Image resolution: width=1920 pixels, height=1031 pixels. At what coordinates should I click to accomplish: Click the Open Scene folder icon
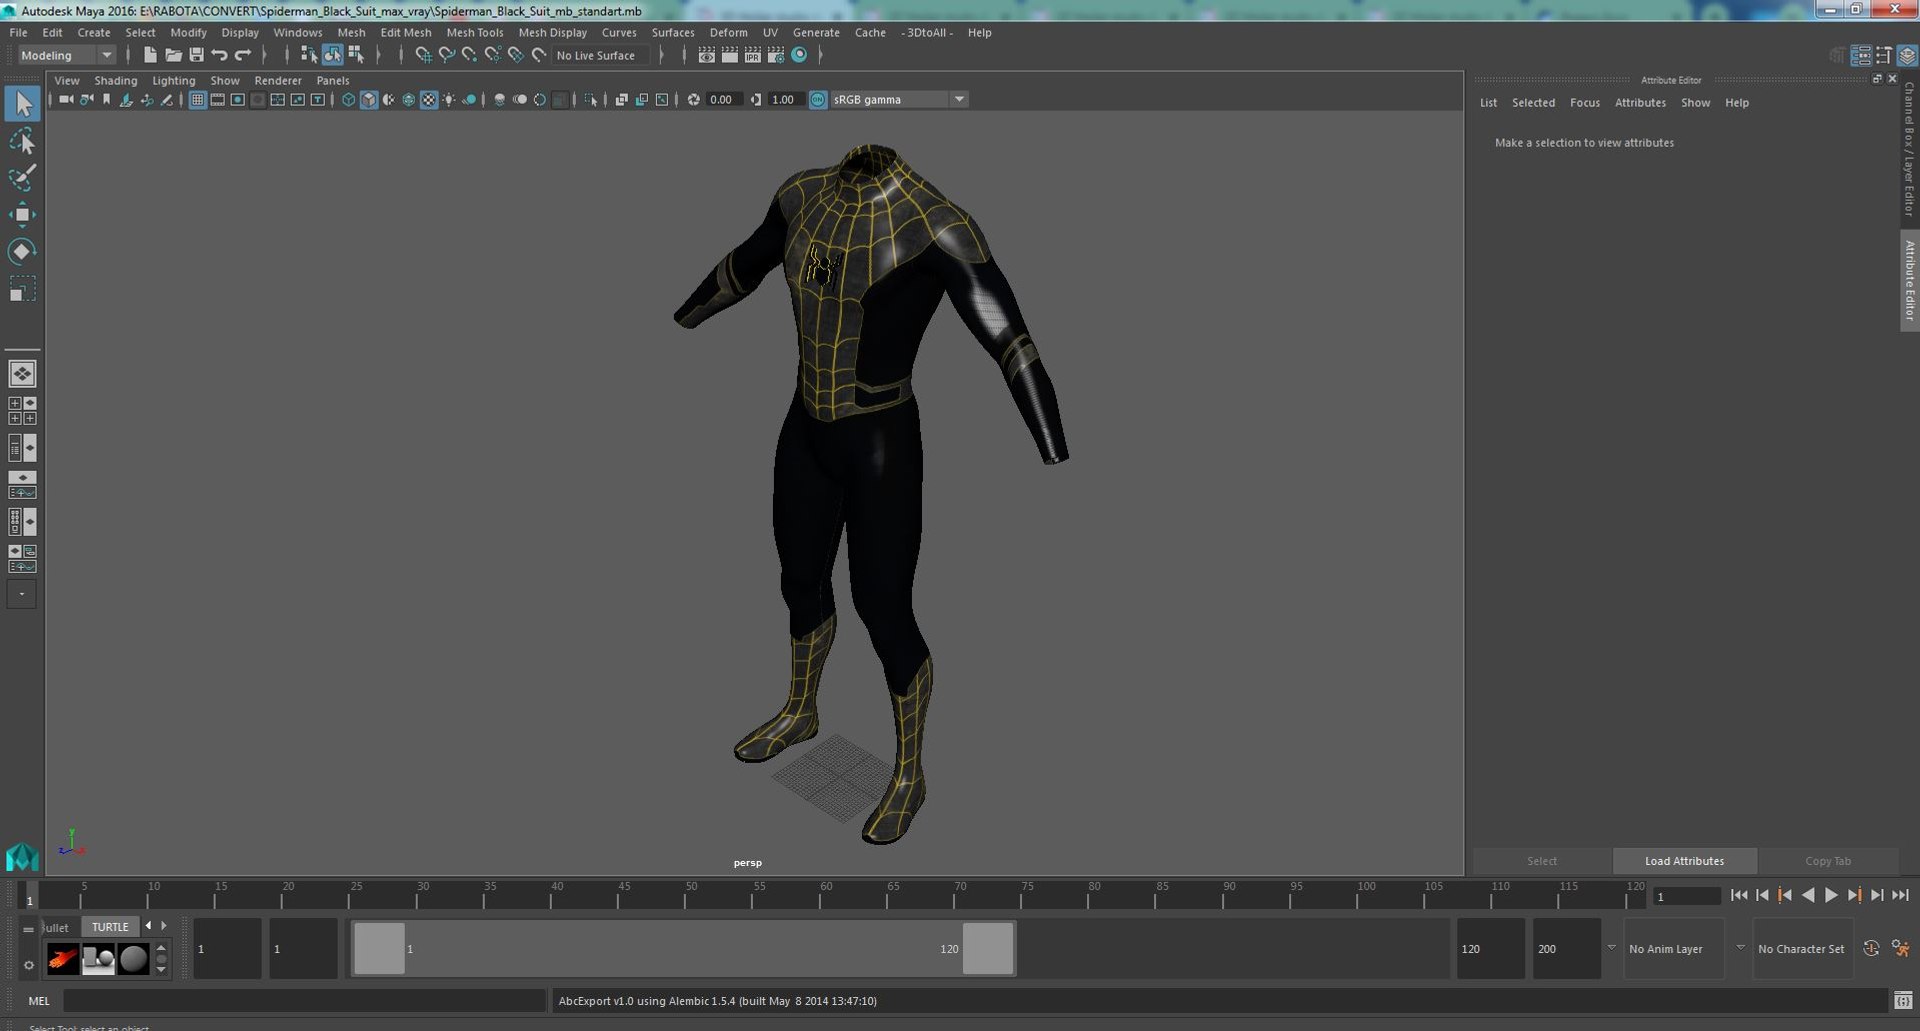point(173,55)
